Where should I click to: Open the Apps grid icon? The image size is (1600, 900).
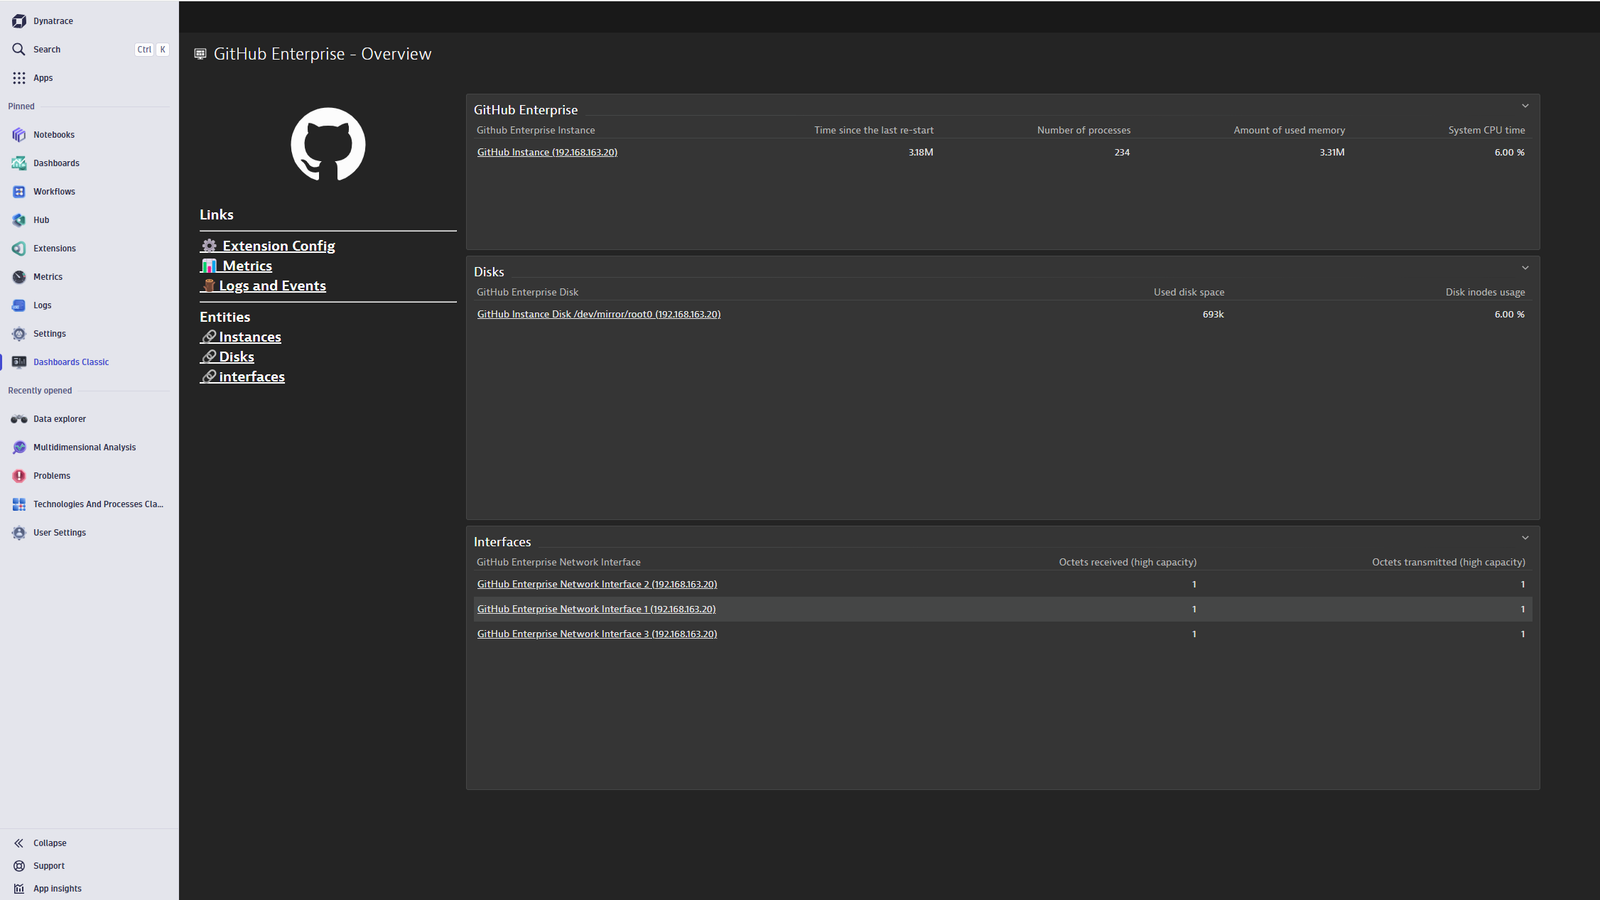point(19,78)
